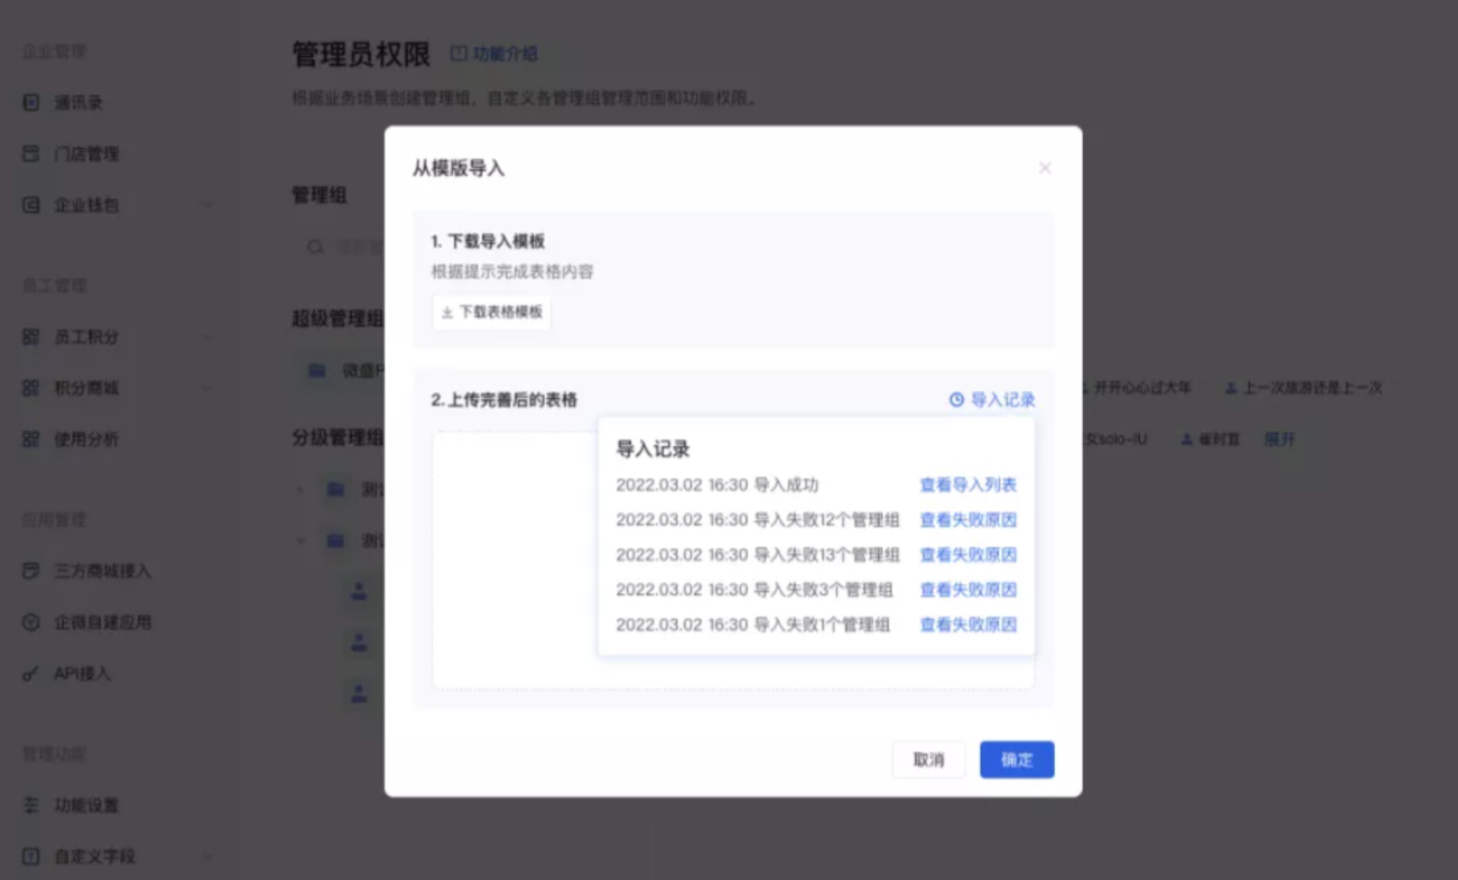Screen dimensions: 1458x880
Task: Expand the 企业钱包 submenu arrow
Action: [206, 205]
